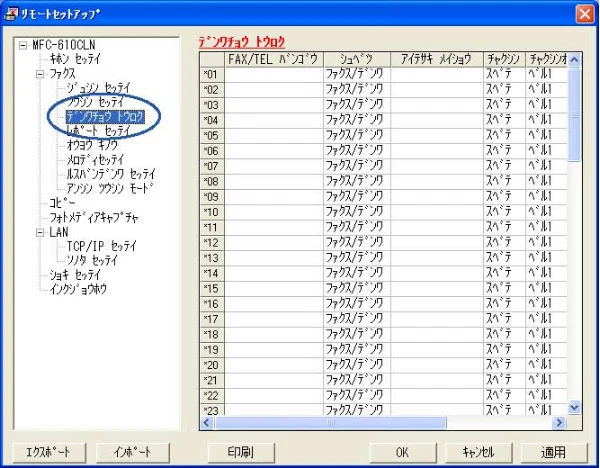Screen dimensions: 600x468
Task: Click FAX/TEL number field in row *22
Action: tap(274, 396)
